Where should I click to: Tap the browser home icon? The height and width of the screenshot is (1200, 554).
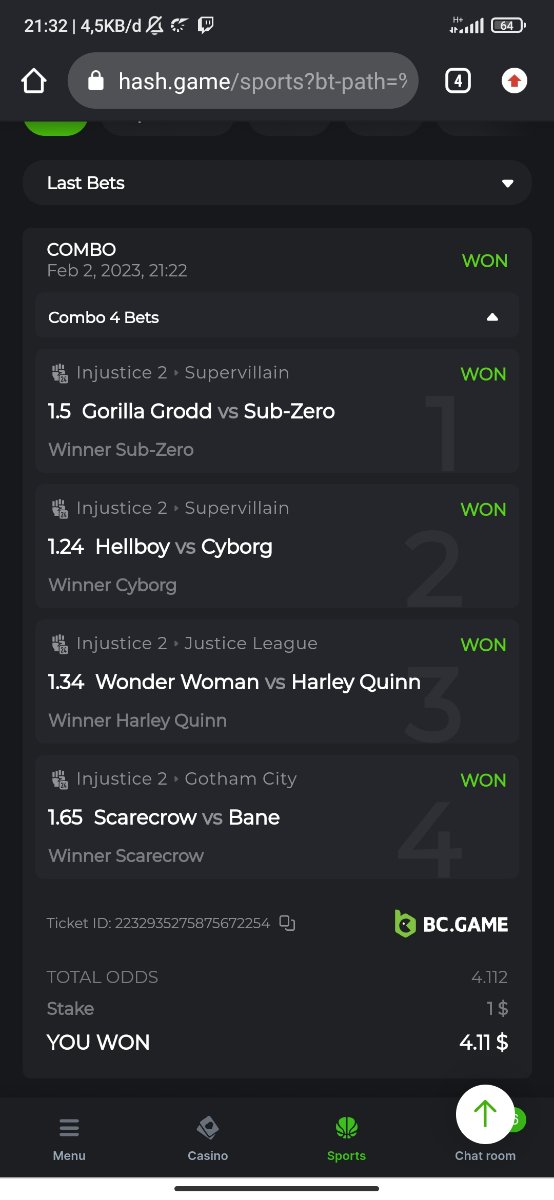pyautogui.click(x=34, y=81)
